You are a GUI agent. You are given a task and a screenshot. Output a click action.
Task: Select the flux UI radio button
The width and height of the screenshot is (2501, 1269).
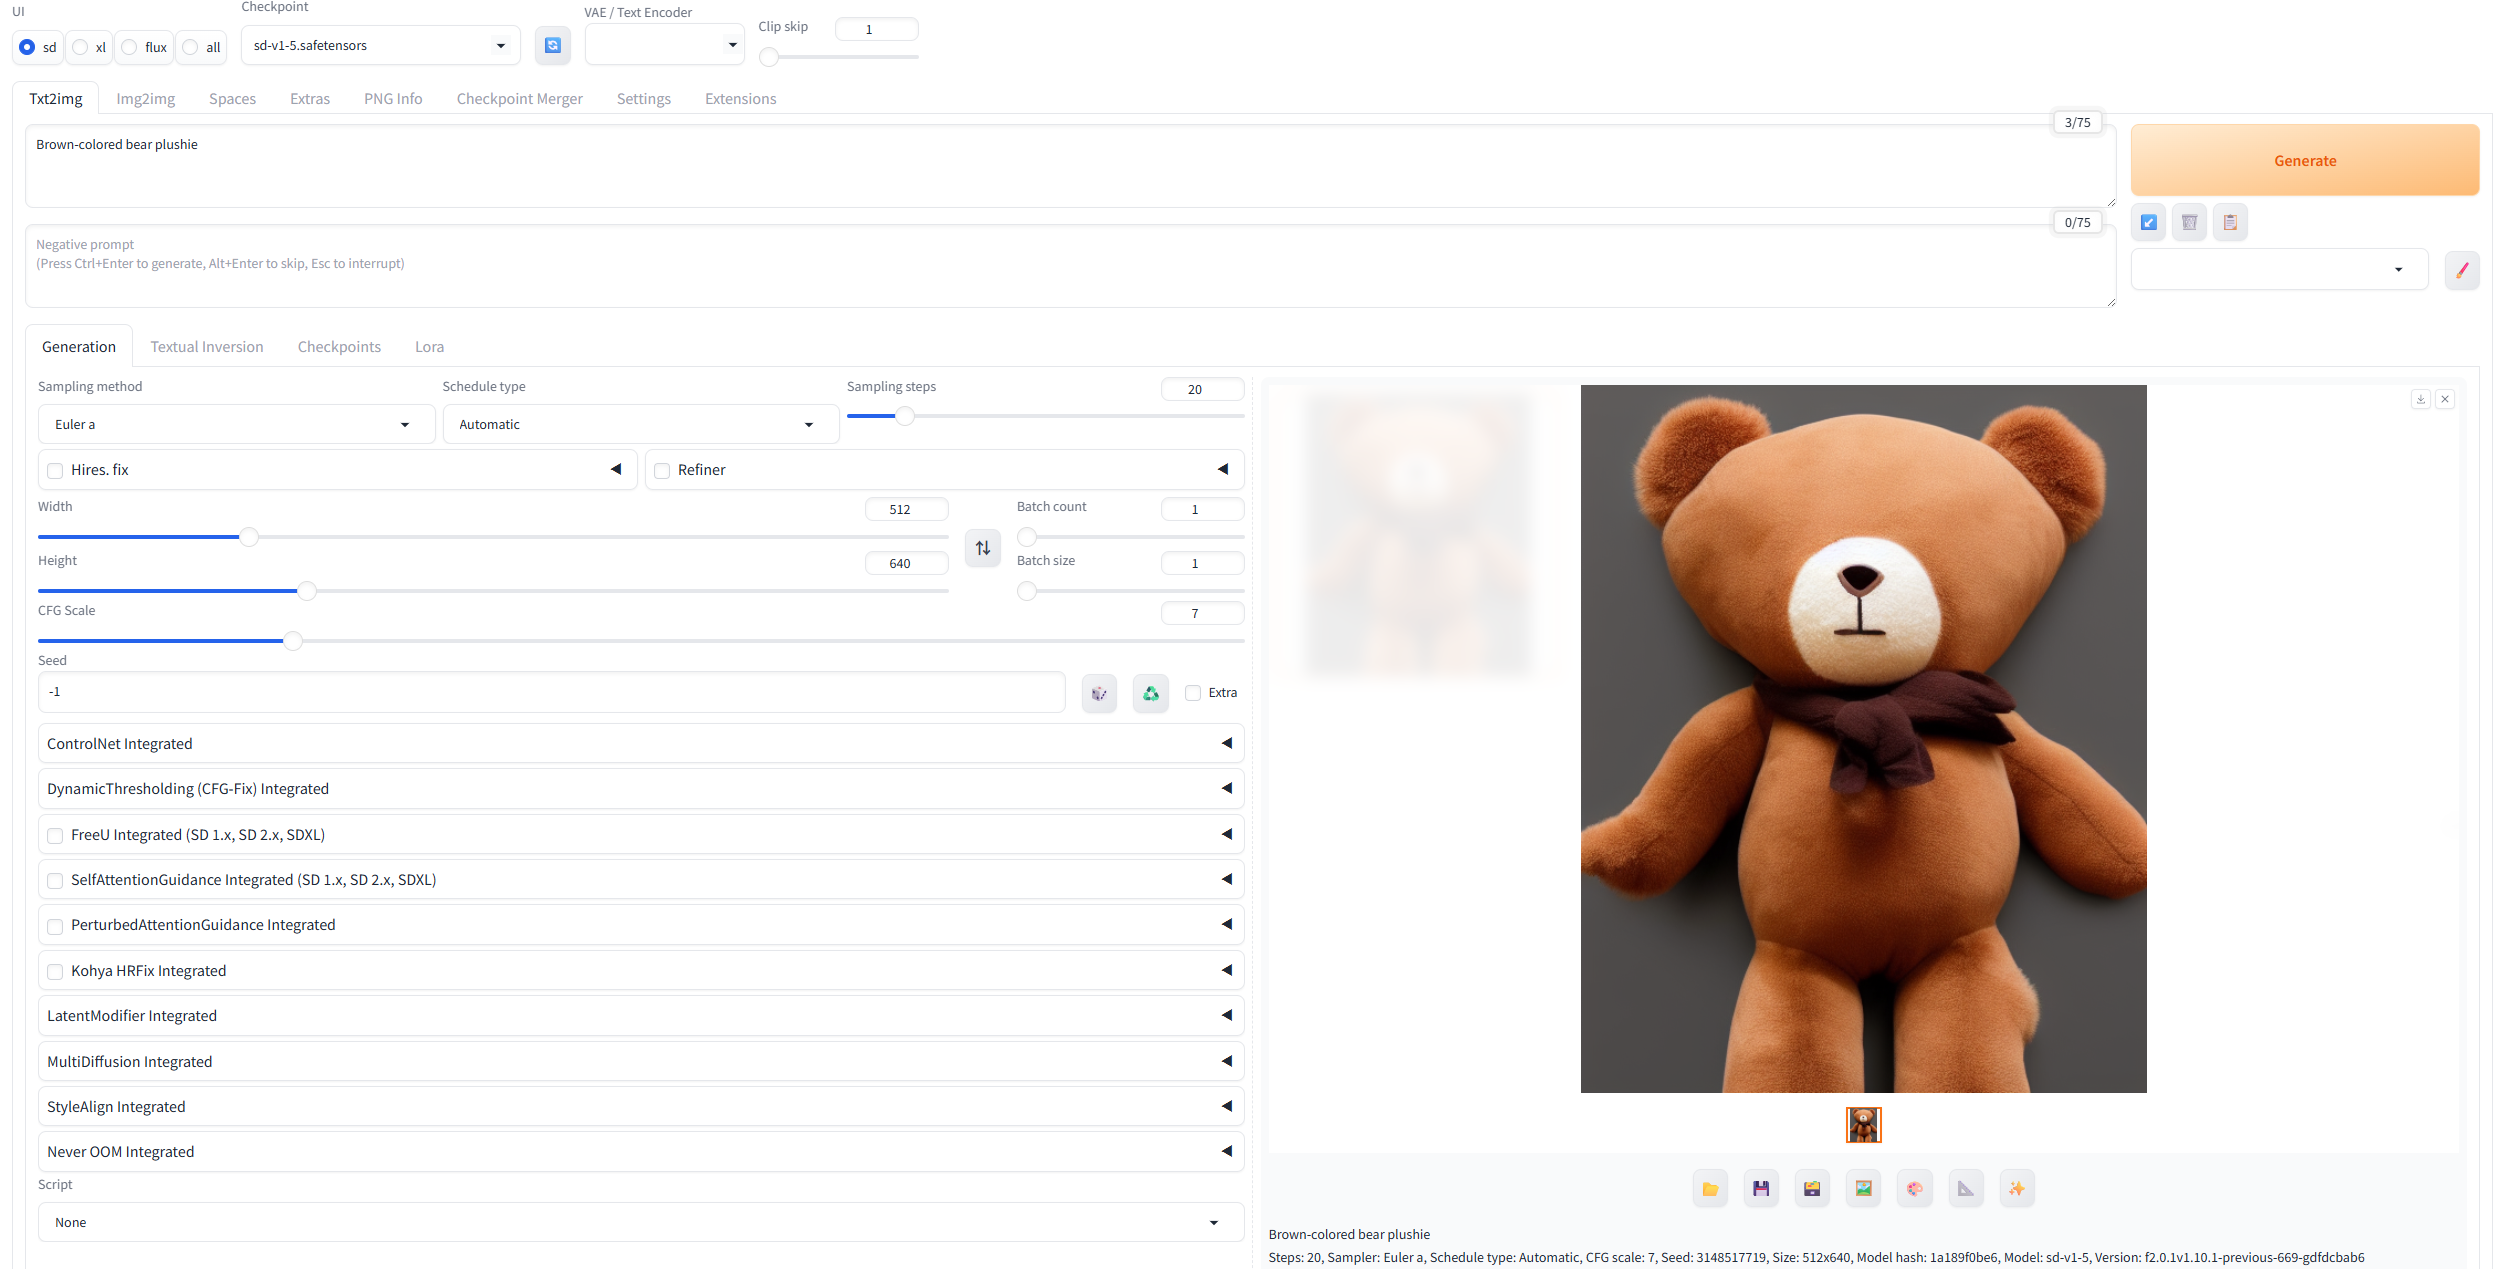click(x=130, y=47)
